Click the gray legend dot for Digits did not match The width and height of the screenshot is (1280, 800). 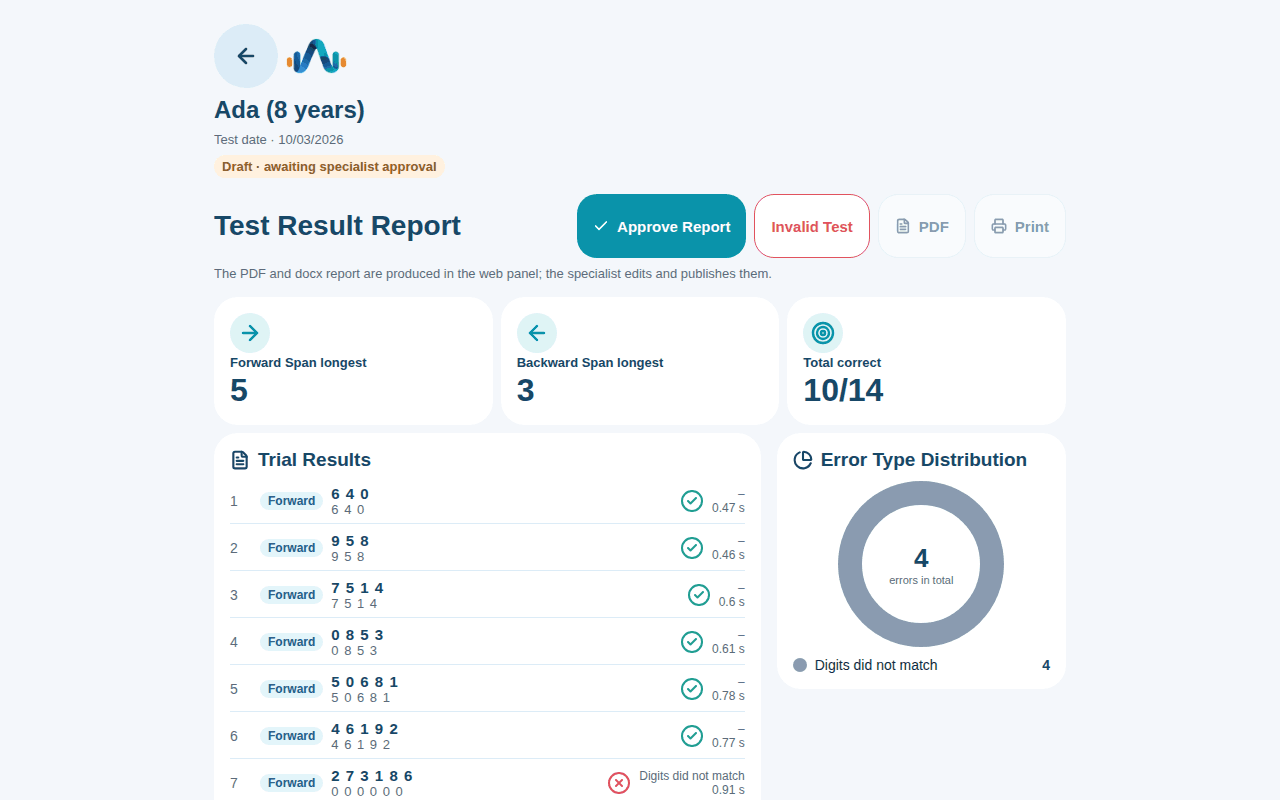pyautogui.click(x=800, y=665)
